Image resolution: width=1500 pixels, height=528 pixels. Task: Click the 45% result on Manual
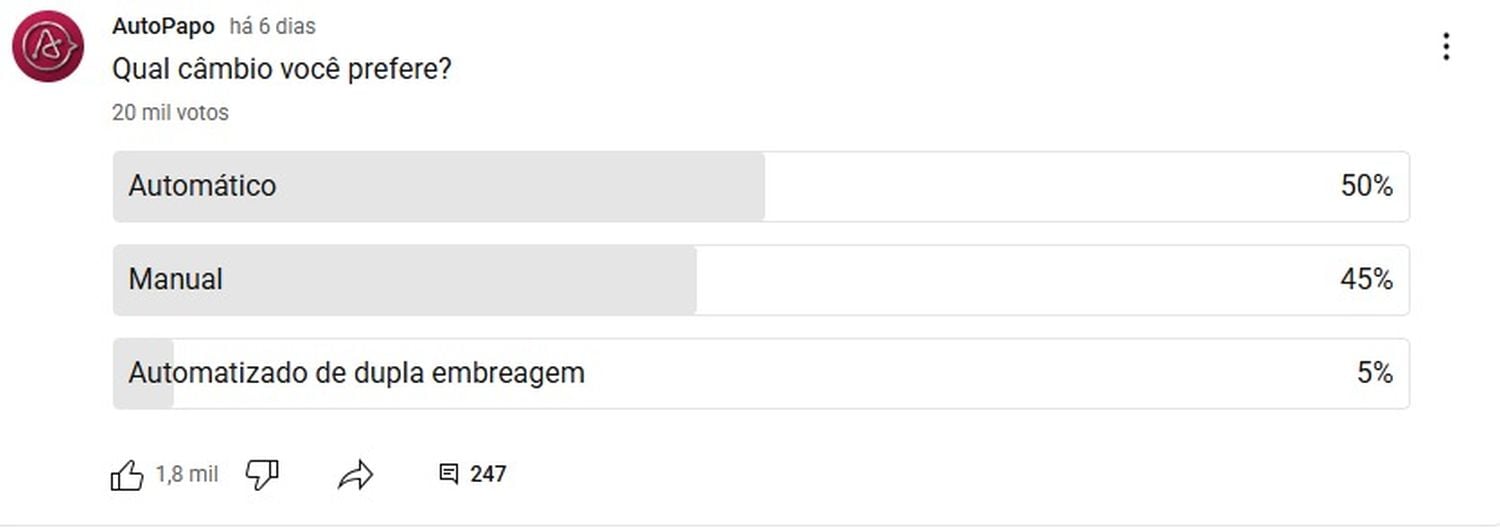pyautogui.click(x=1367, y=280)
